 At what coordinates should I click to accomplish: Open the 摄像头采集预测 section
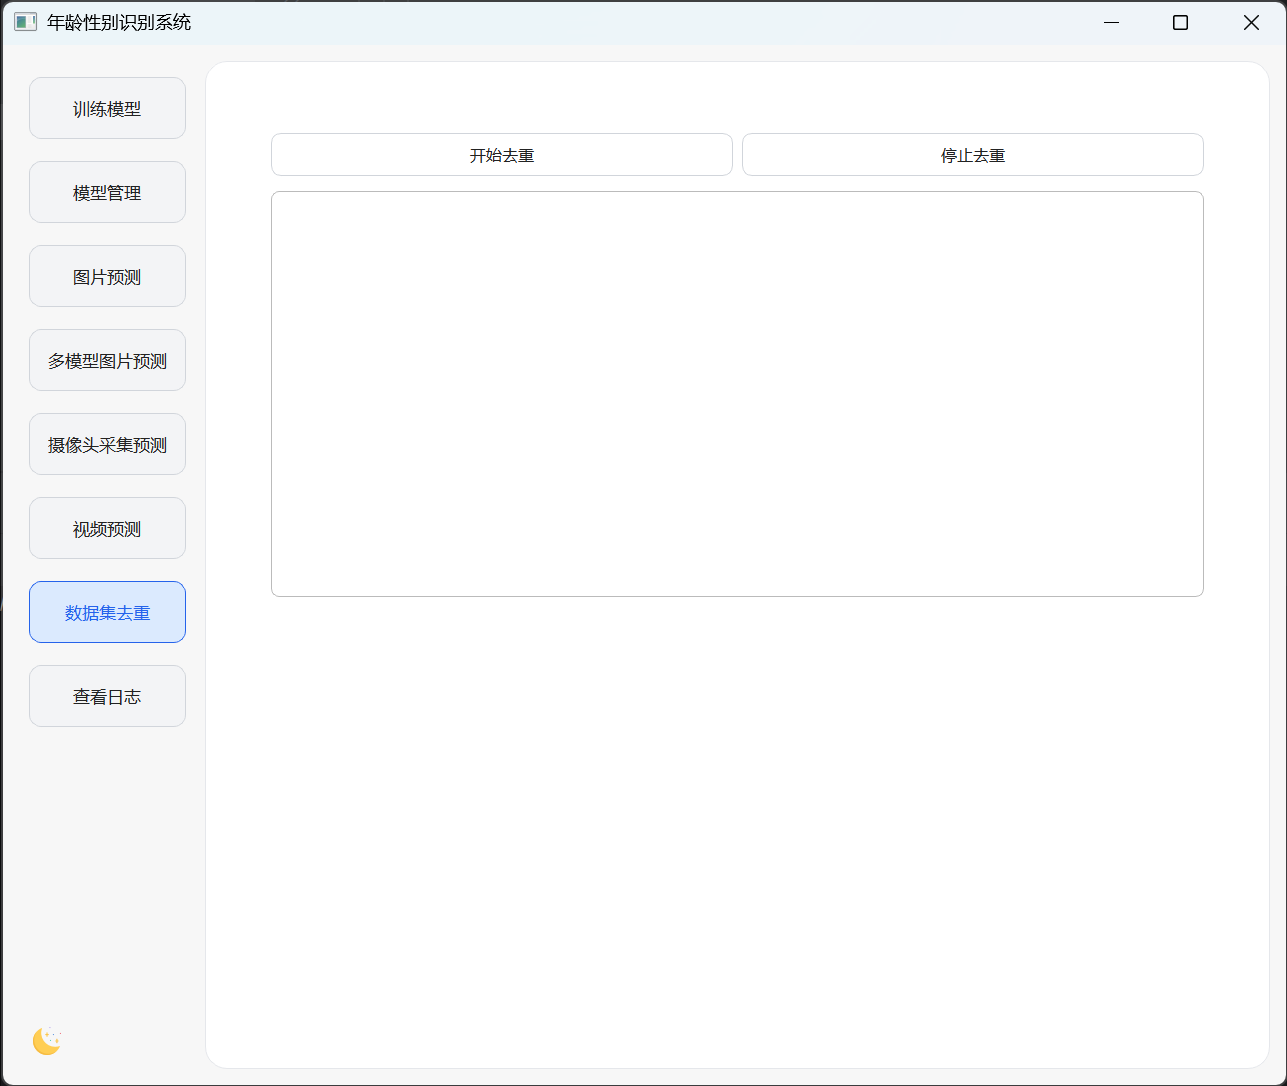pos(107,444)
